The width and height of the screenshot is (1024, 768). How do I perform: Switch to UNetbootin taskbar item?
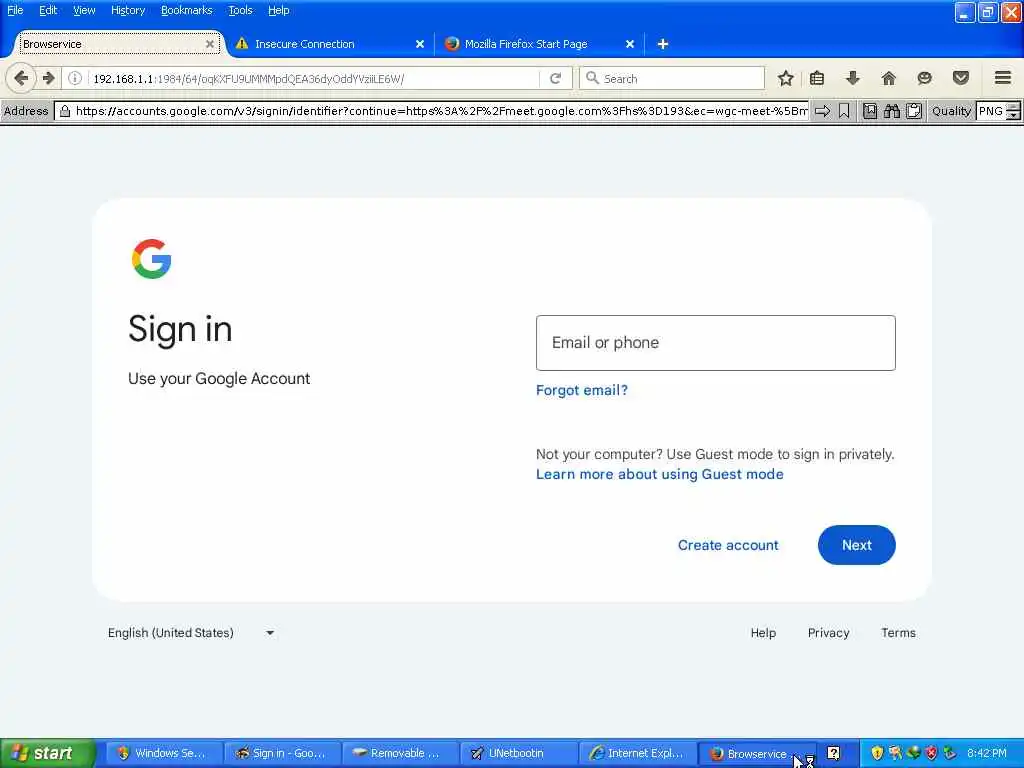click(519, 753)
